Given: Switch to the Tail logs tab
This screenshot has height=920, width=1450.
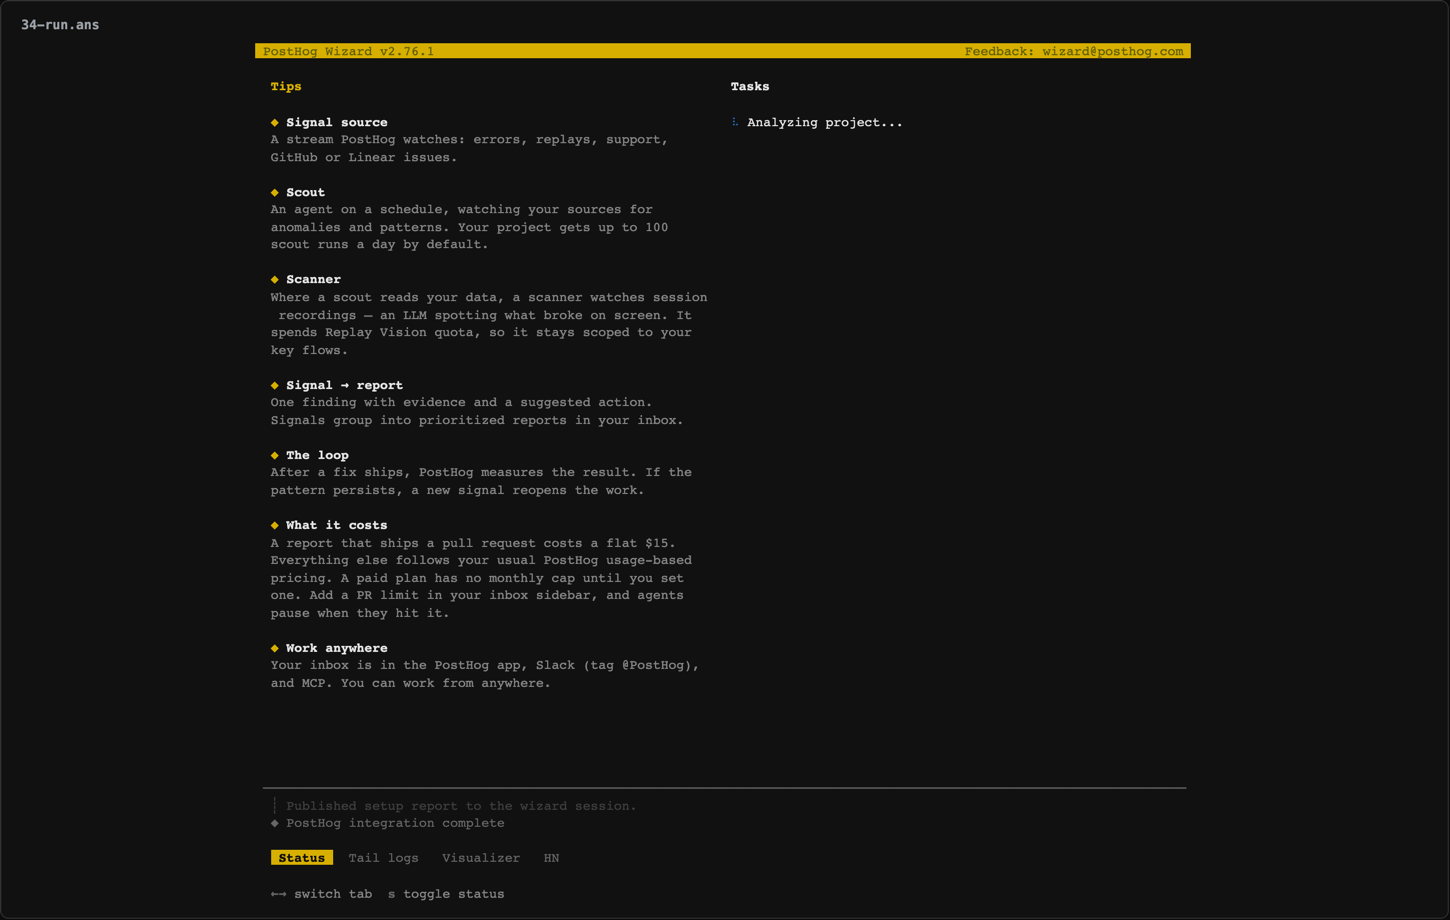Looking at the screenshot, I should (x=383, y=858).
